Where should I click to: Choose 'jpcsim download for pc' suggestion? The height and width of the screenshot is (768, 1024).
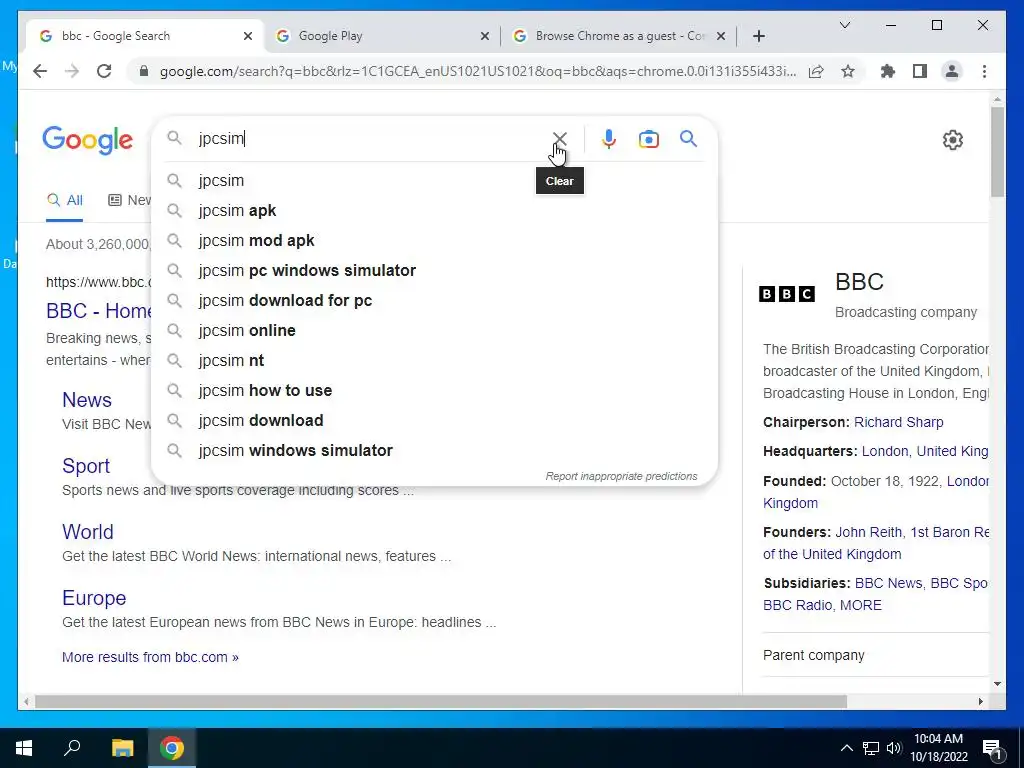pyautogui.click(x=434, y=300)
